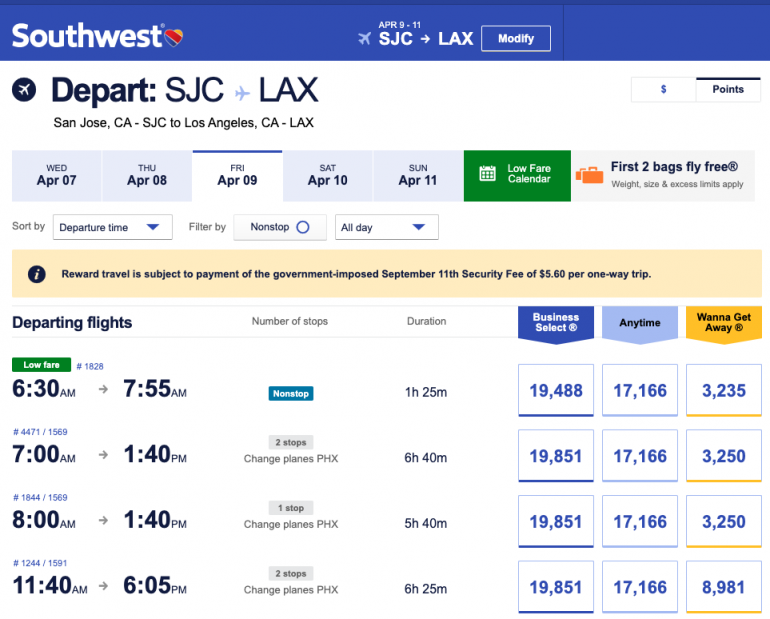Click the airplane icon in the header

pos(364,39)
